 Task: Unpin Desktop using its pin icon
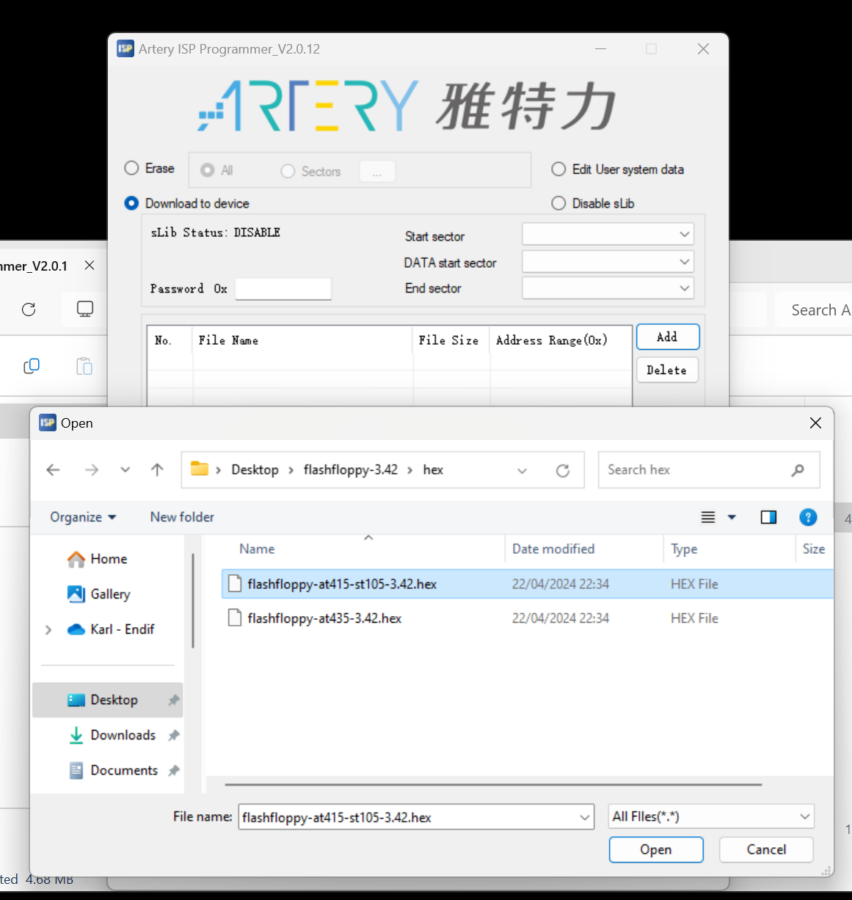click(173, 700)
